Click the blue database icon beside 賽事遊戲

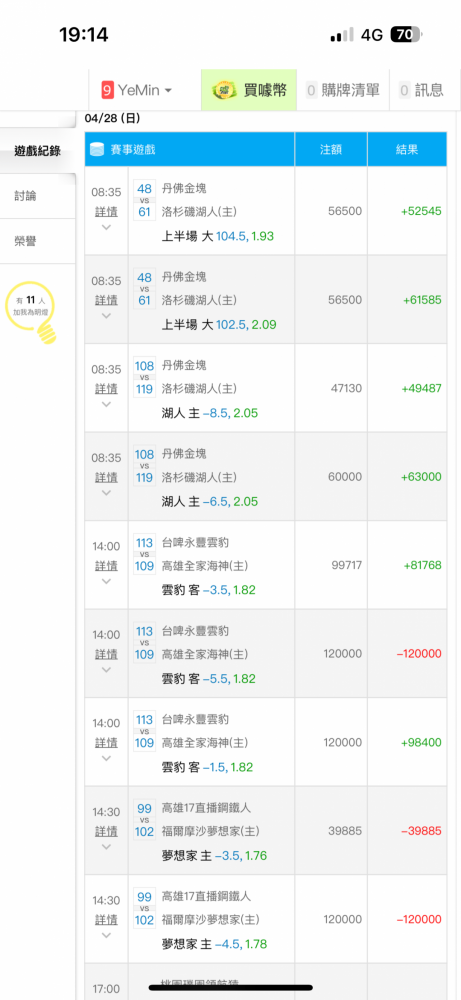pyautogui.click(x=98, y=149)
